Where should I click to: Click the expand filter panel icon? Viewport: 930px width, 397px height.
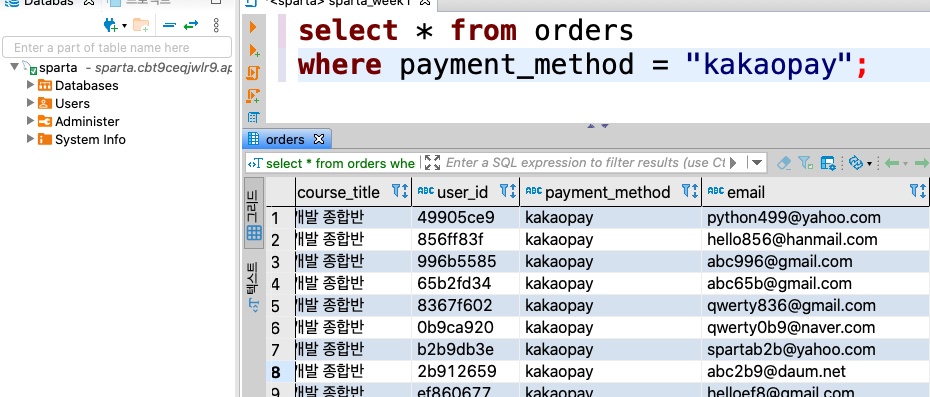coord(432,163)
